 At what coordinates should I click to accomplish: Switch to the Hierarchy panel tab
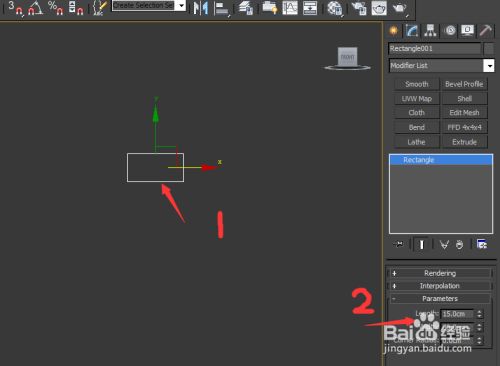(x=430, y=31)
